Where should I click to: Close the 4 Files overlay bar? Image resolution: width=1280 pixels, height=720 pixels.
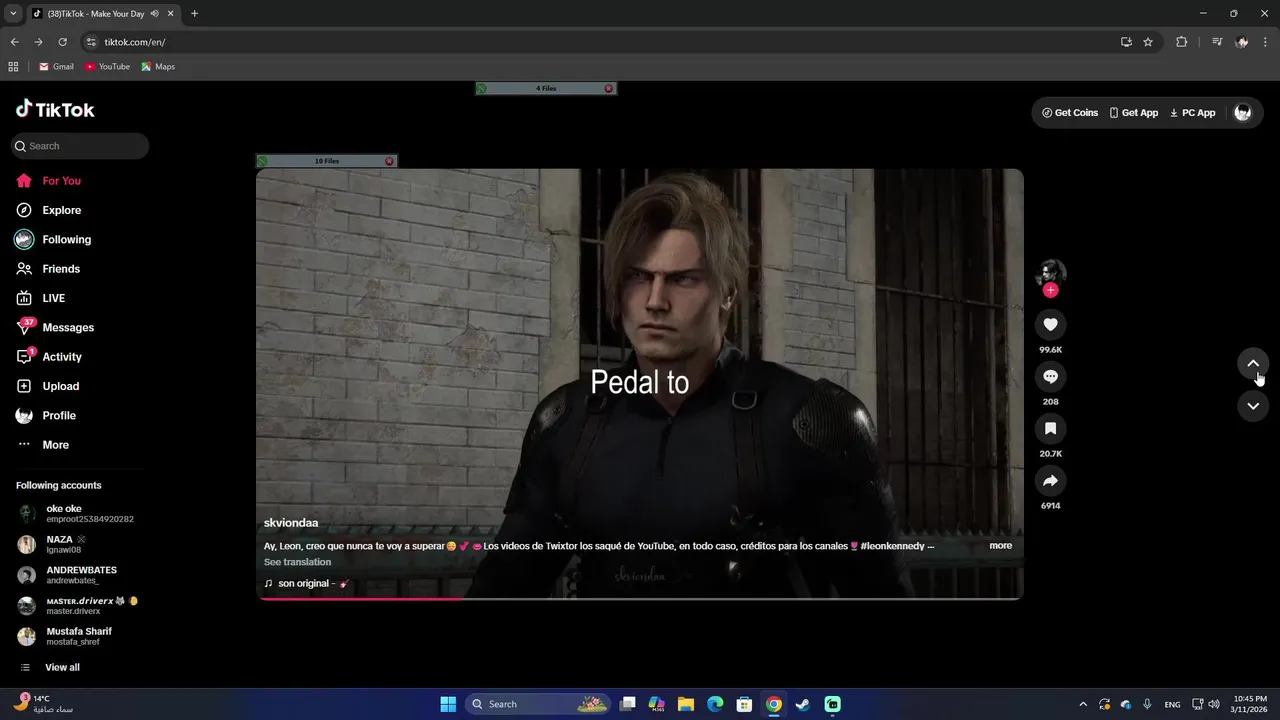tap(608, 89)
